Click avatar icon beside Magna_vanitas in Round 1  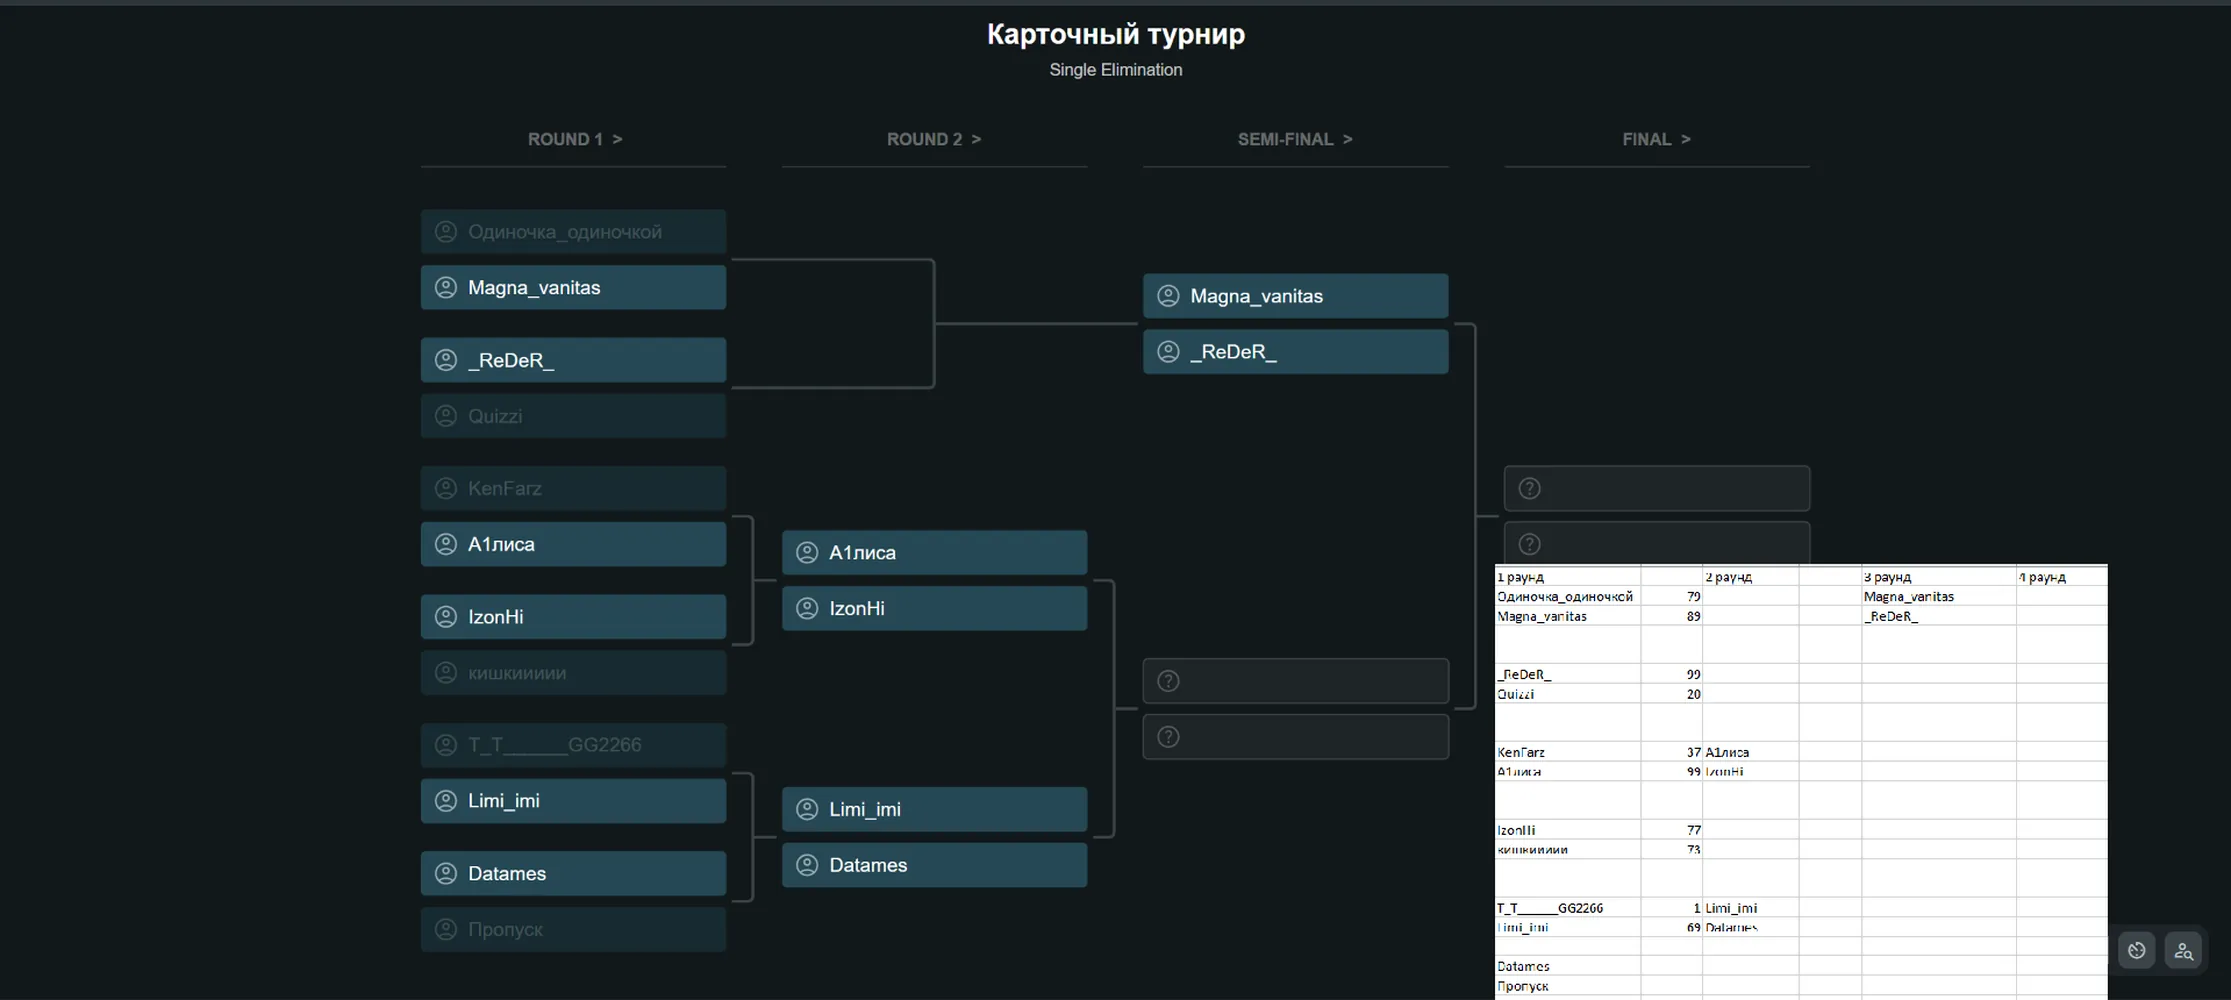point(446,288)
